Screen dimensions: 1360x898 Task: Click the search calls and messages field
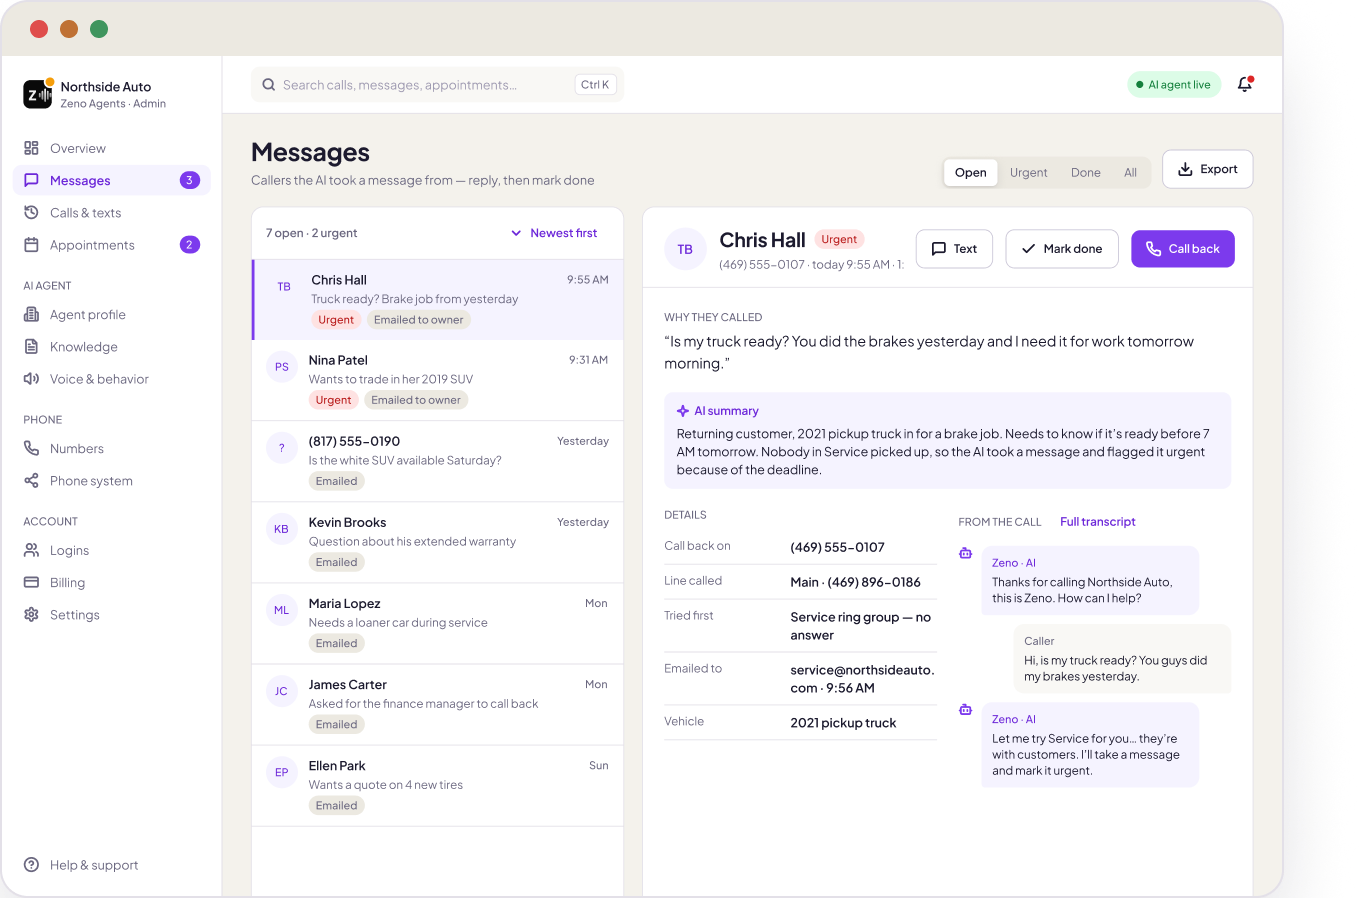click(437, 85)
